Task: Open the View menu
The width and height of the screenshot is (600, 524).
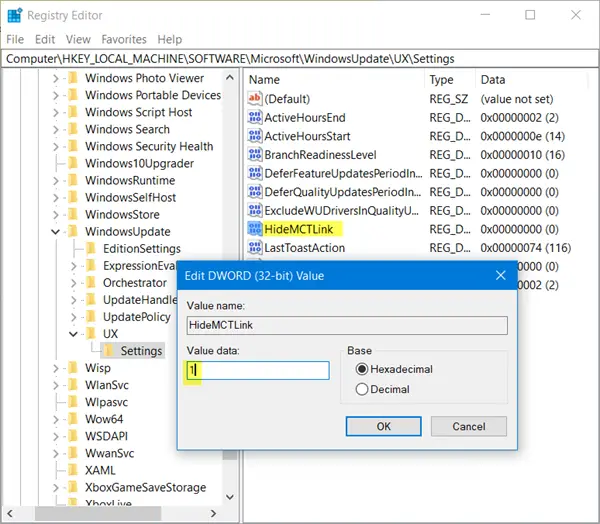Action: point(78,39)
